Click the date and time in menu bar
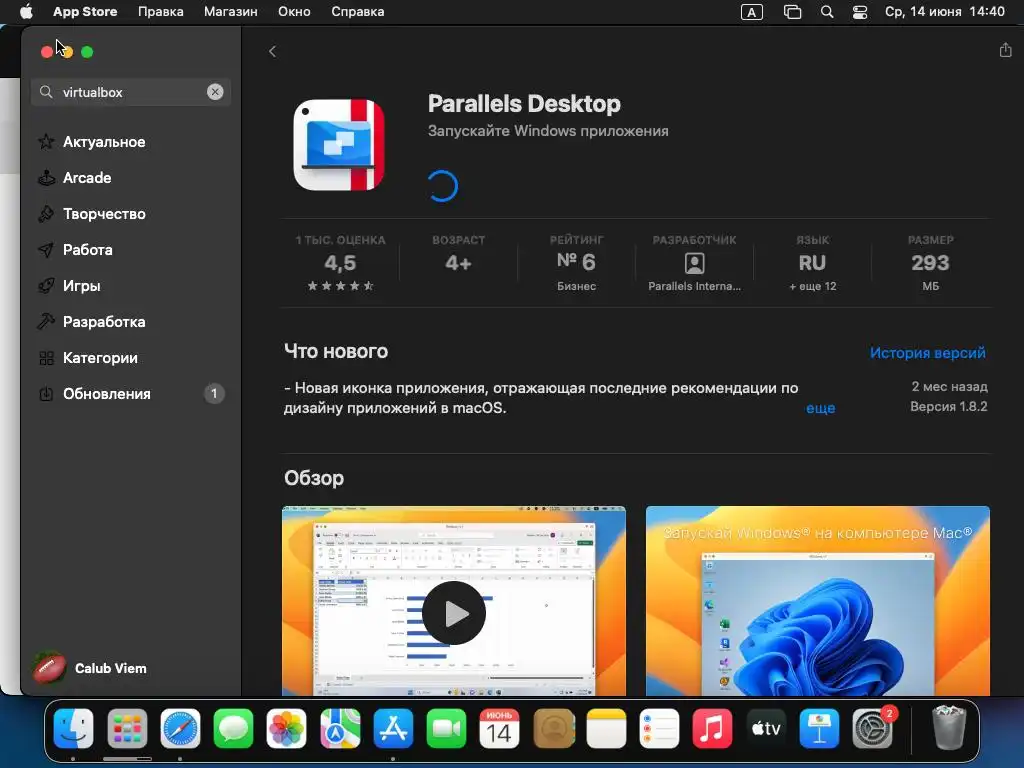The height and width of the screenshot is (768, 1024). 944,12
